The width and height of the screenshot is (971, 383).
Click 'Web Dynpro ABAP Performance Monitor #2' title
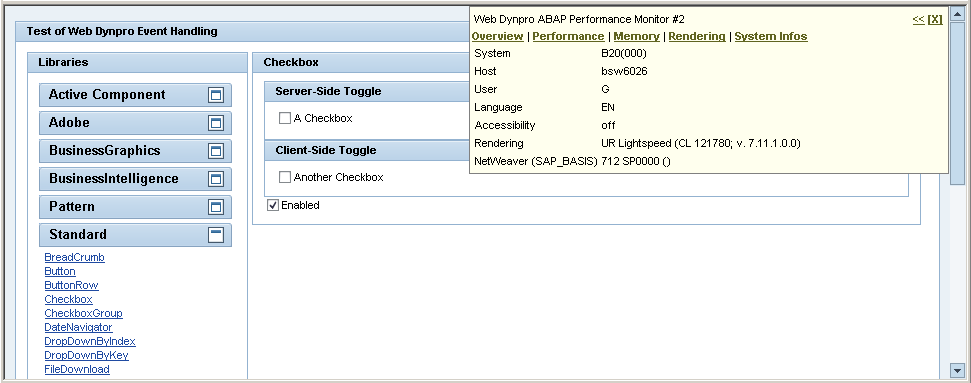tap(579, 20)
